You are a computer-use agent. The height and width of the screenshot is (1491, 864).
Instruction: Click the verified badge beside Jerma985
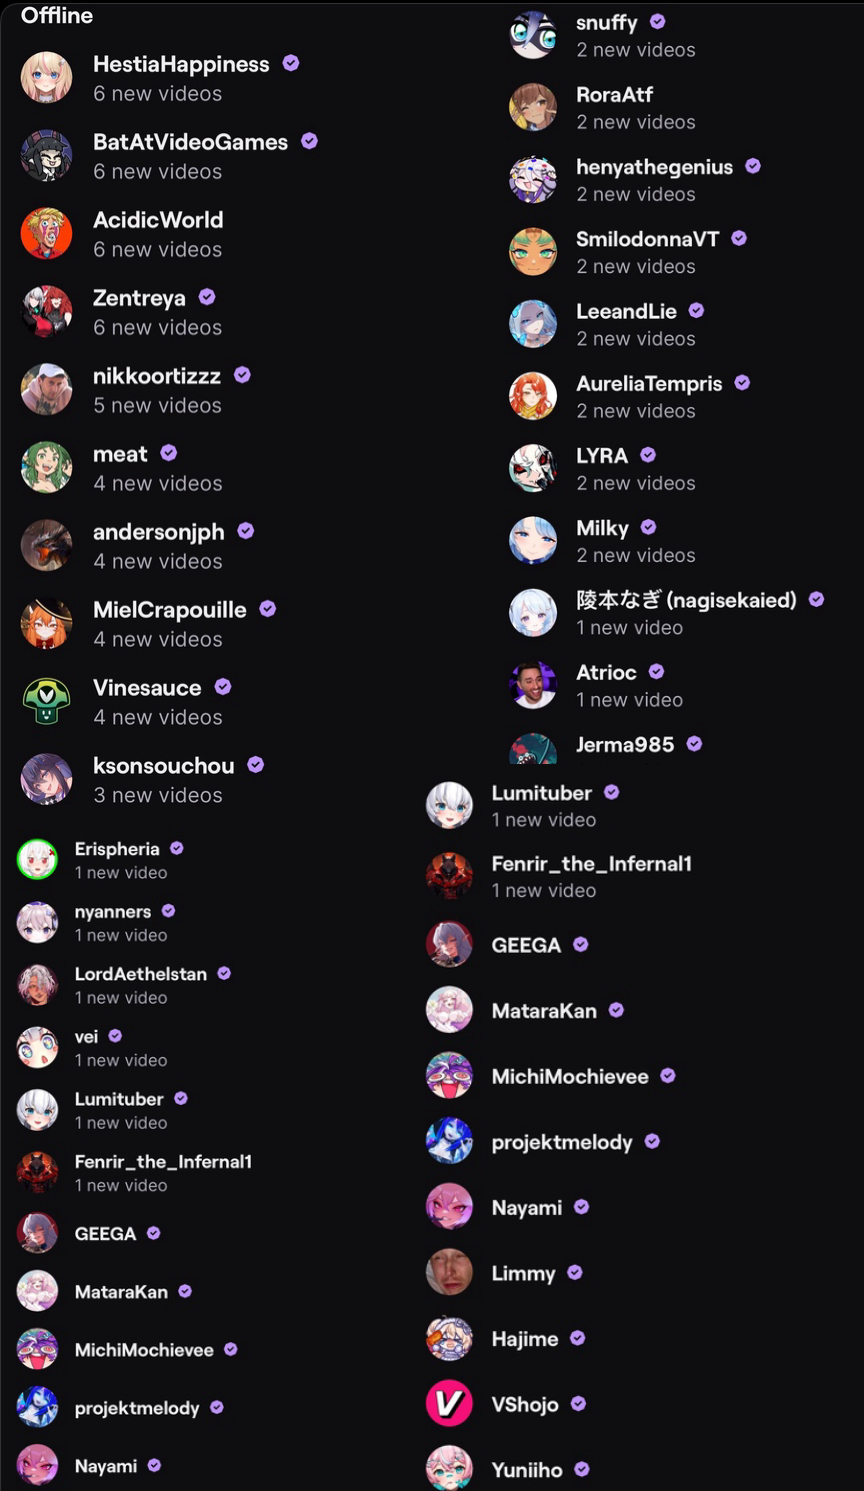click(x=694, y=744)
